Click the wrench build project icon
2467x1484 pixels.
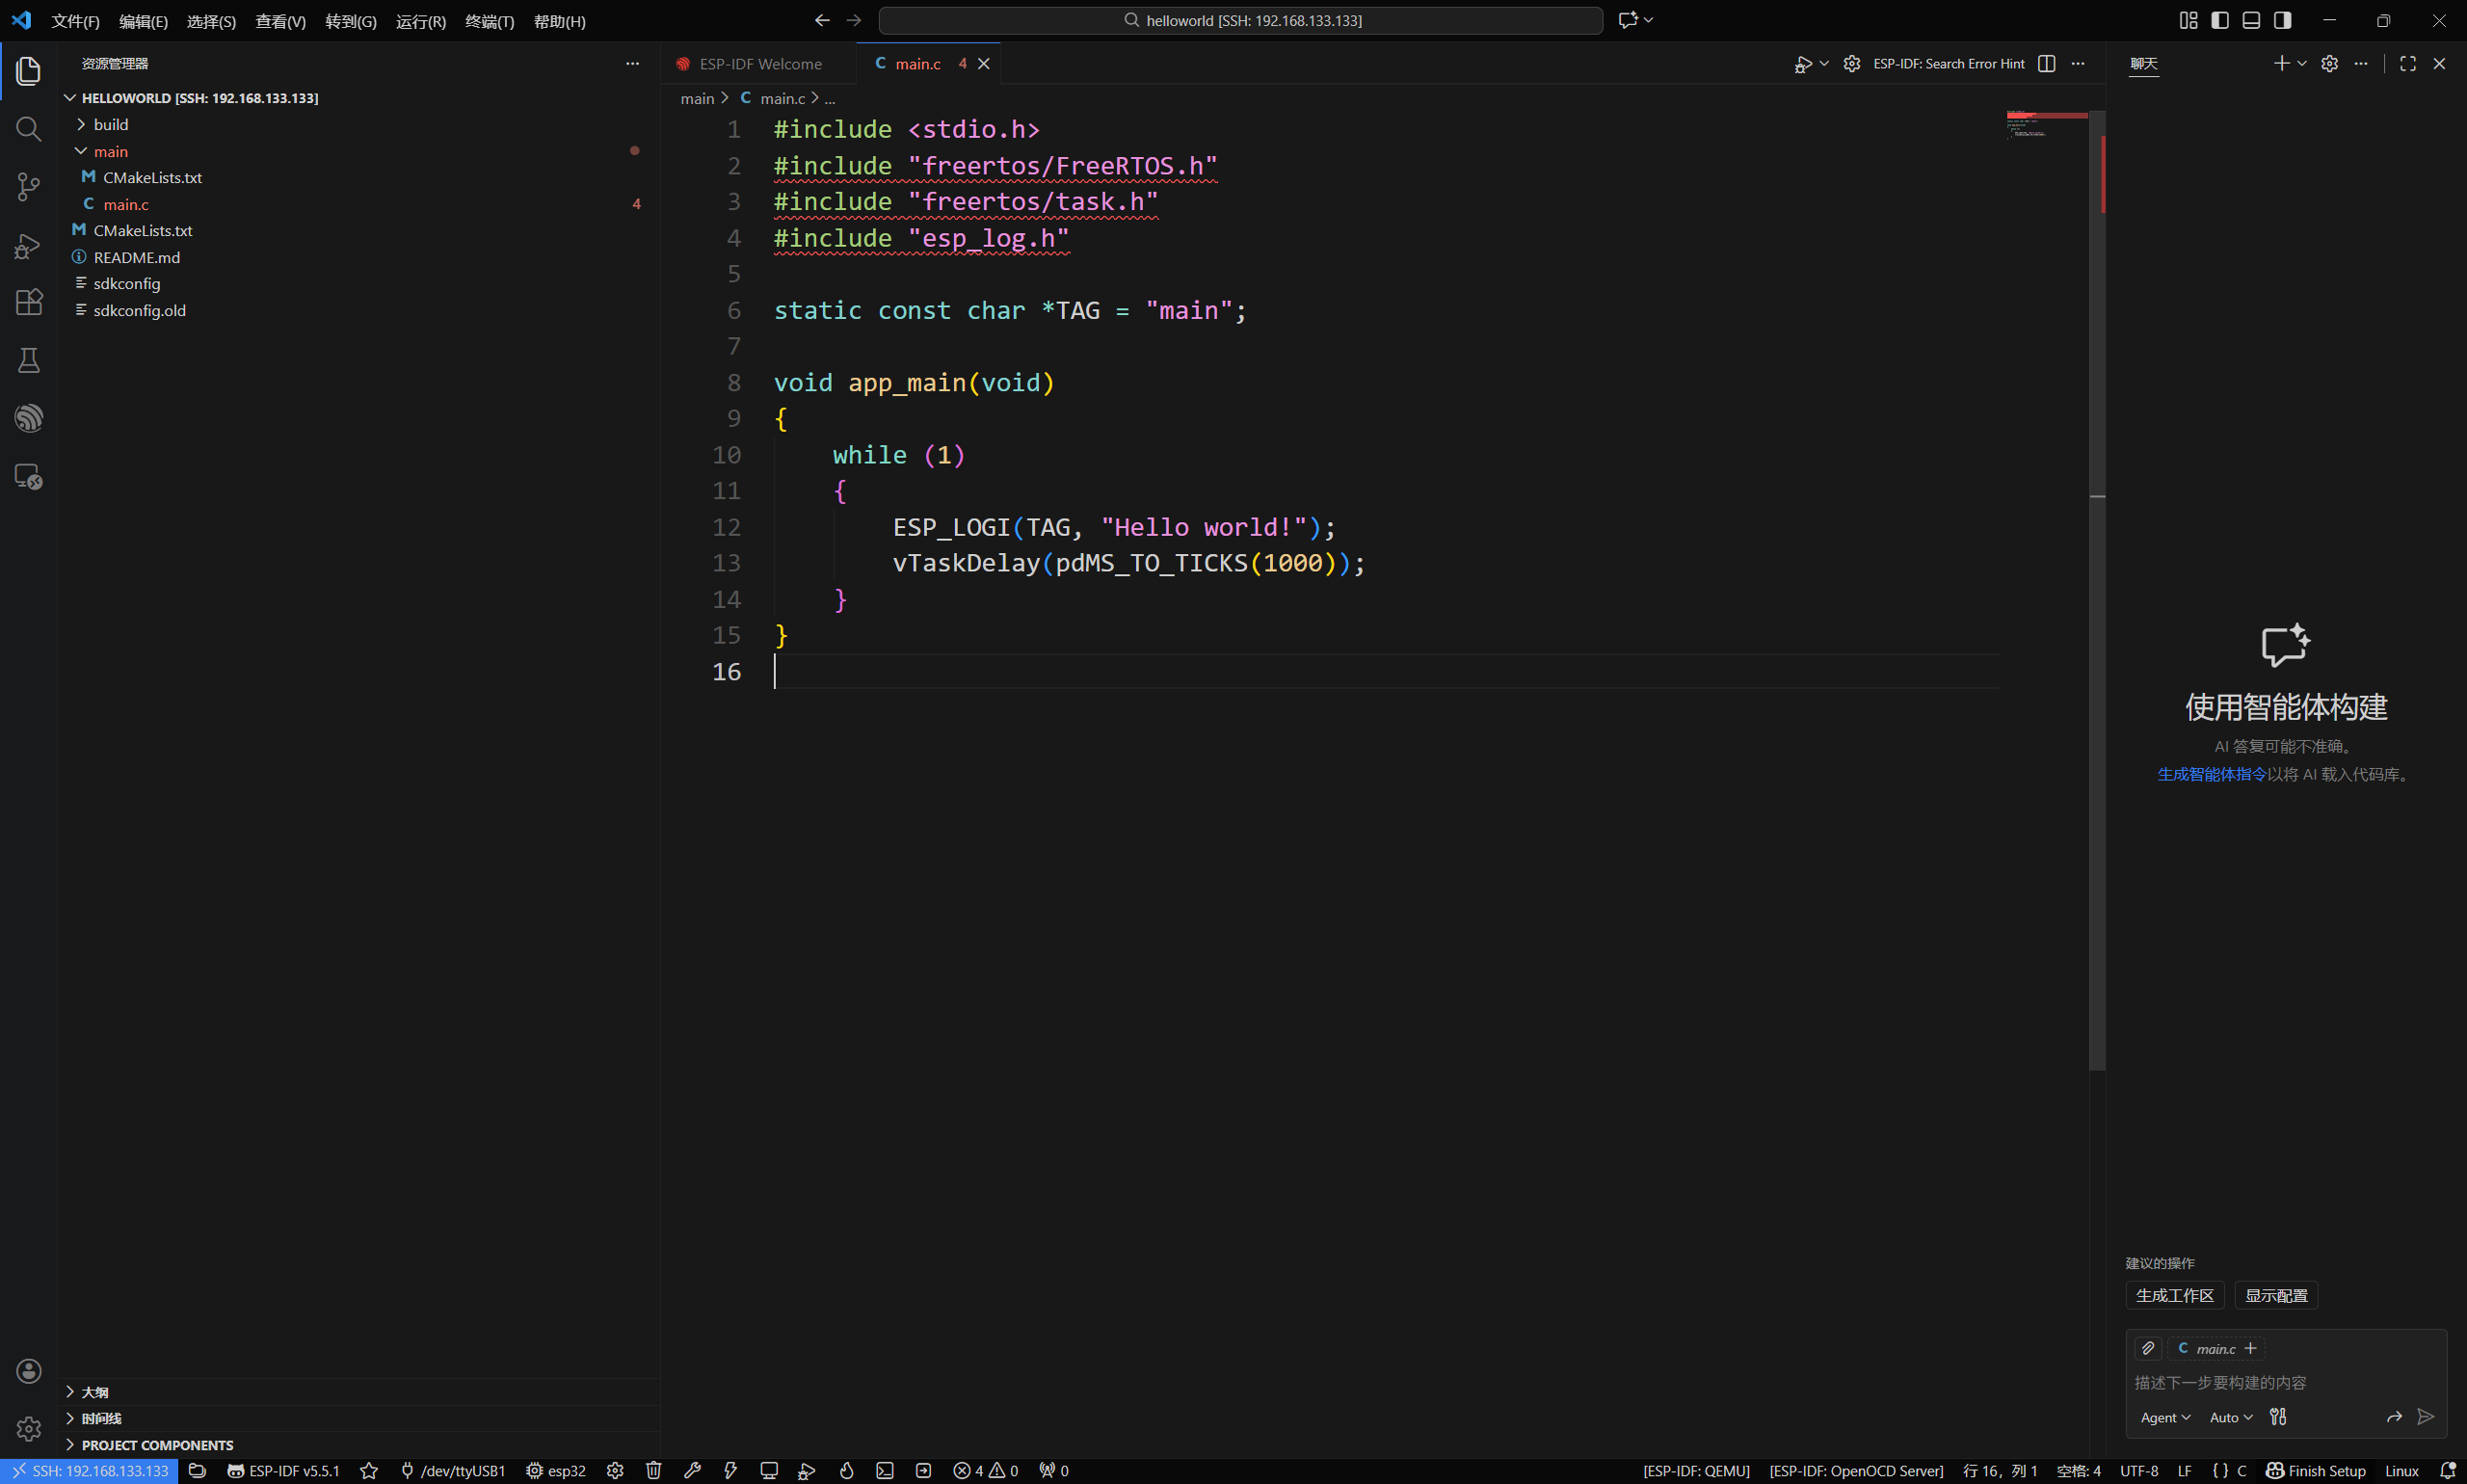[692, 1470]
